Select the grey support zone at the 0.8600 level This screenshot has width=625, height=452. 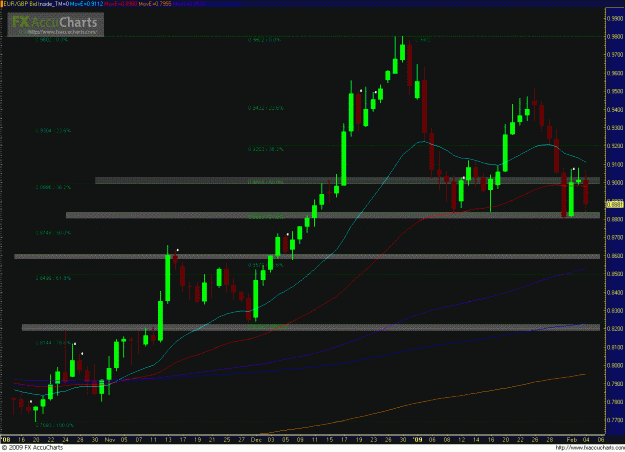307,257
